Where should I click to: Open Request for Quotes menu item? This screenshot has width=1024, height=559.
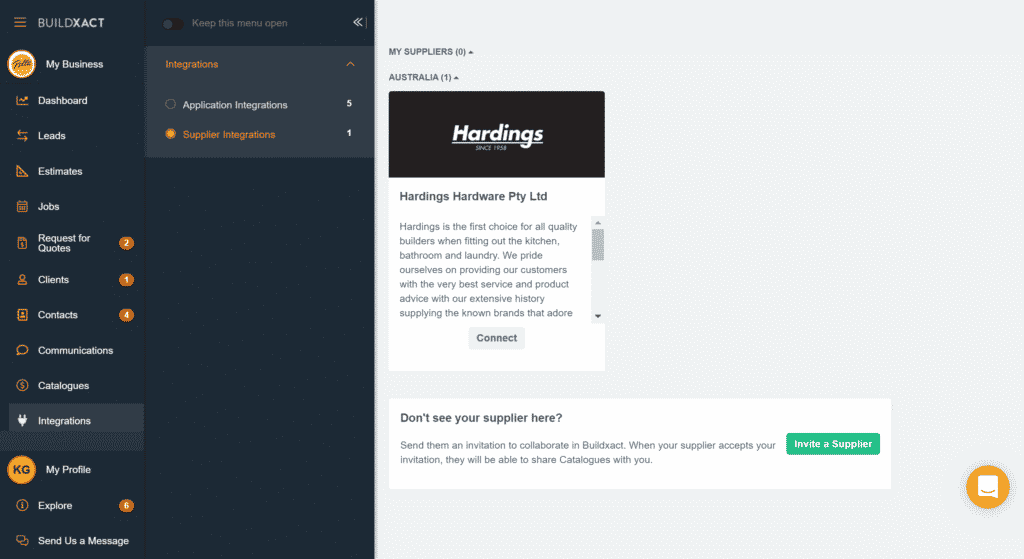64,243
